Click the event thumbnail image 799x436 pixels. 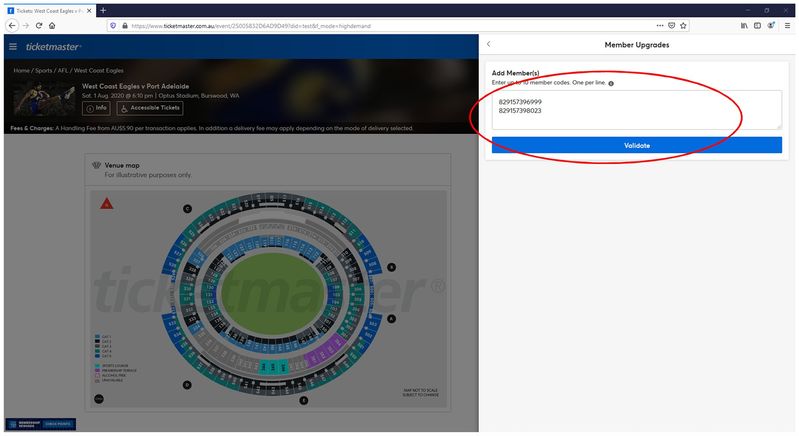pos(44,99)
